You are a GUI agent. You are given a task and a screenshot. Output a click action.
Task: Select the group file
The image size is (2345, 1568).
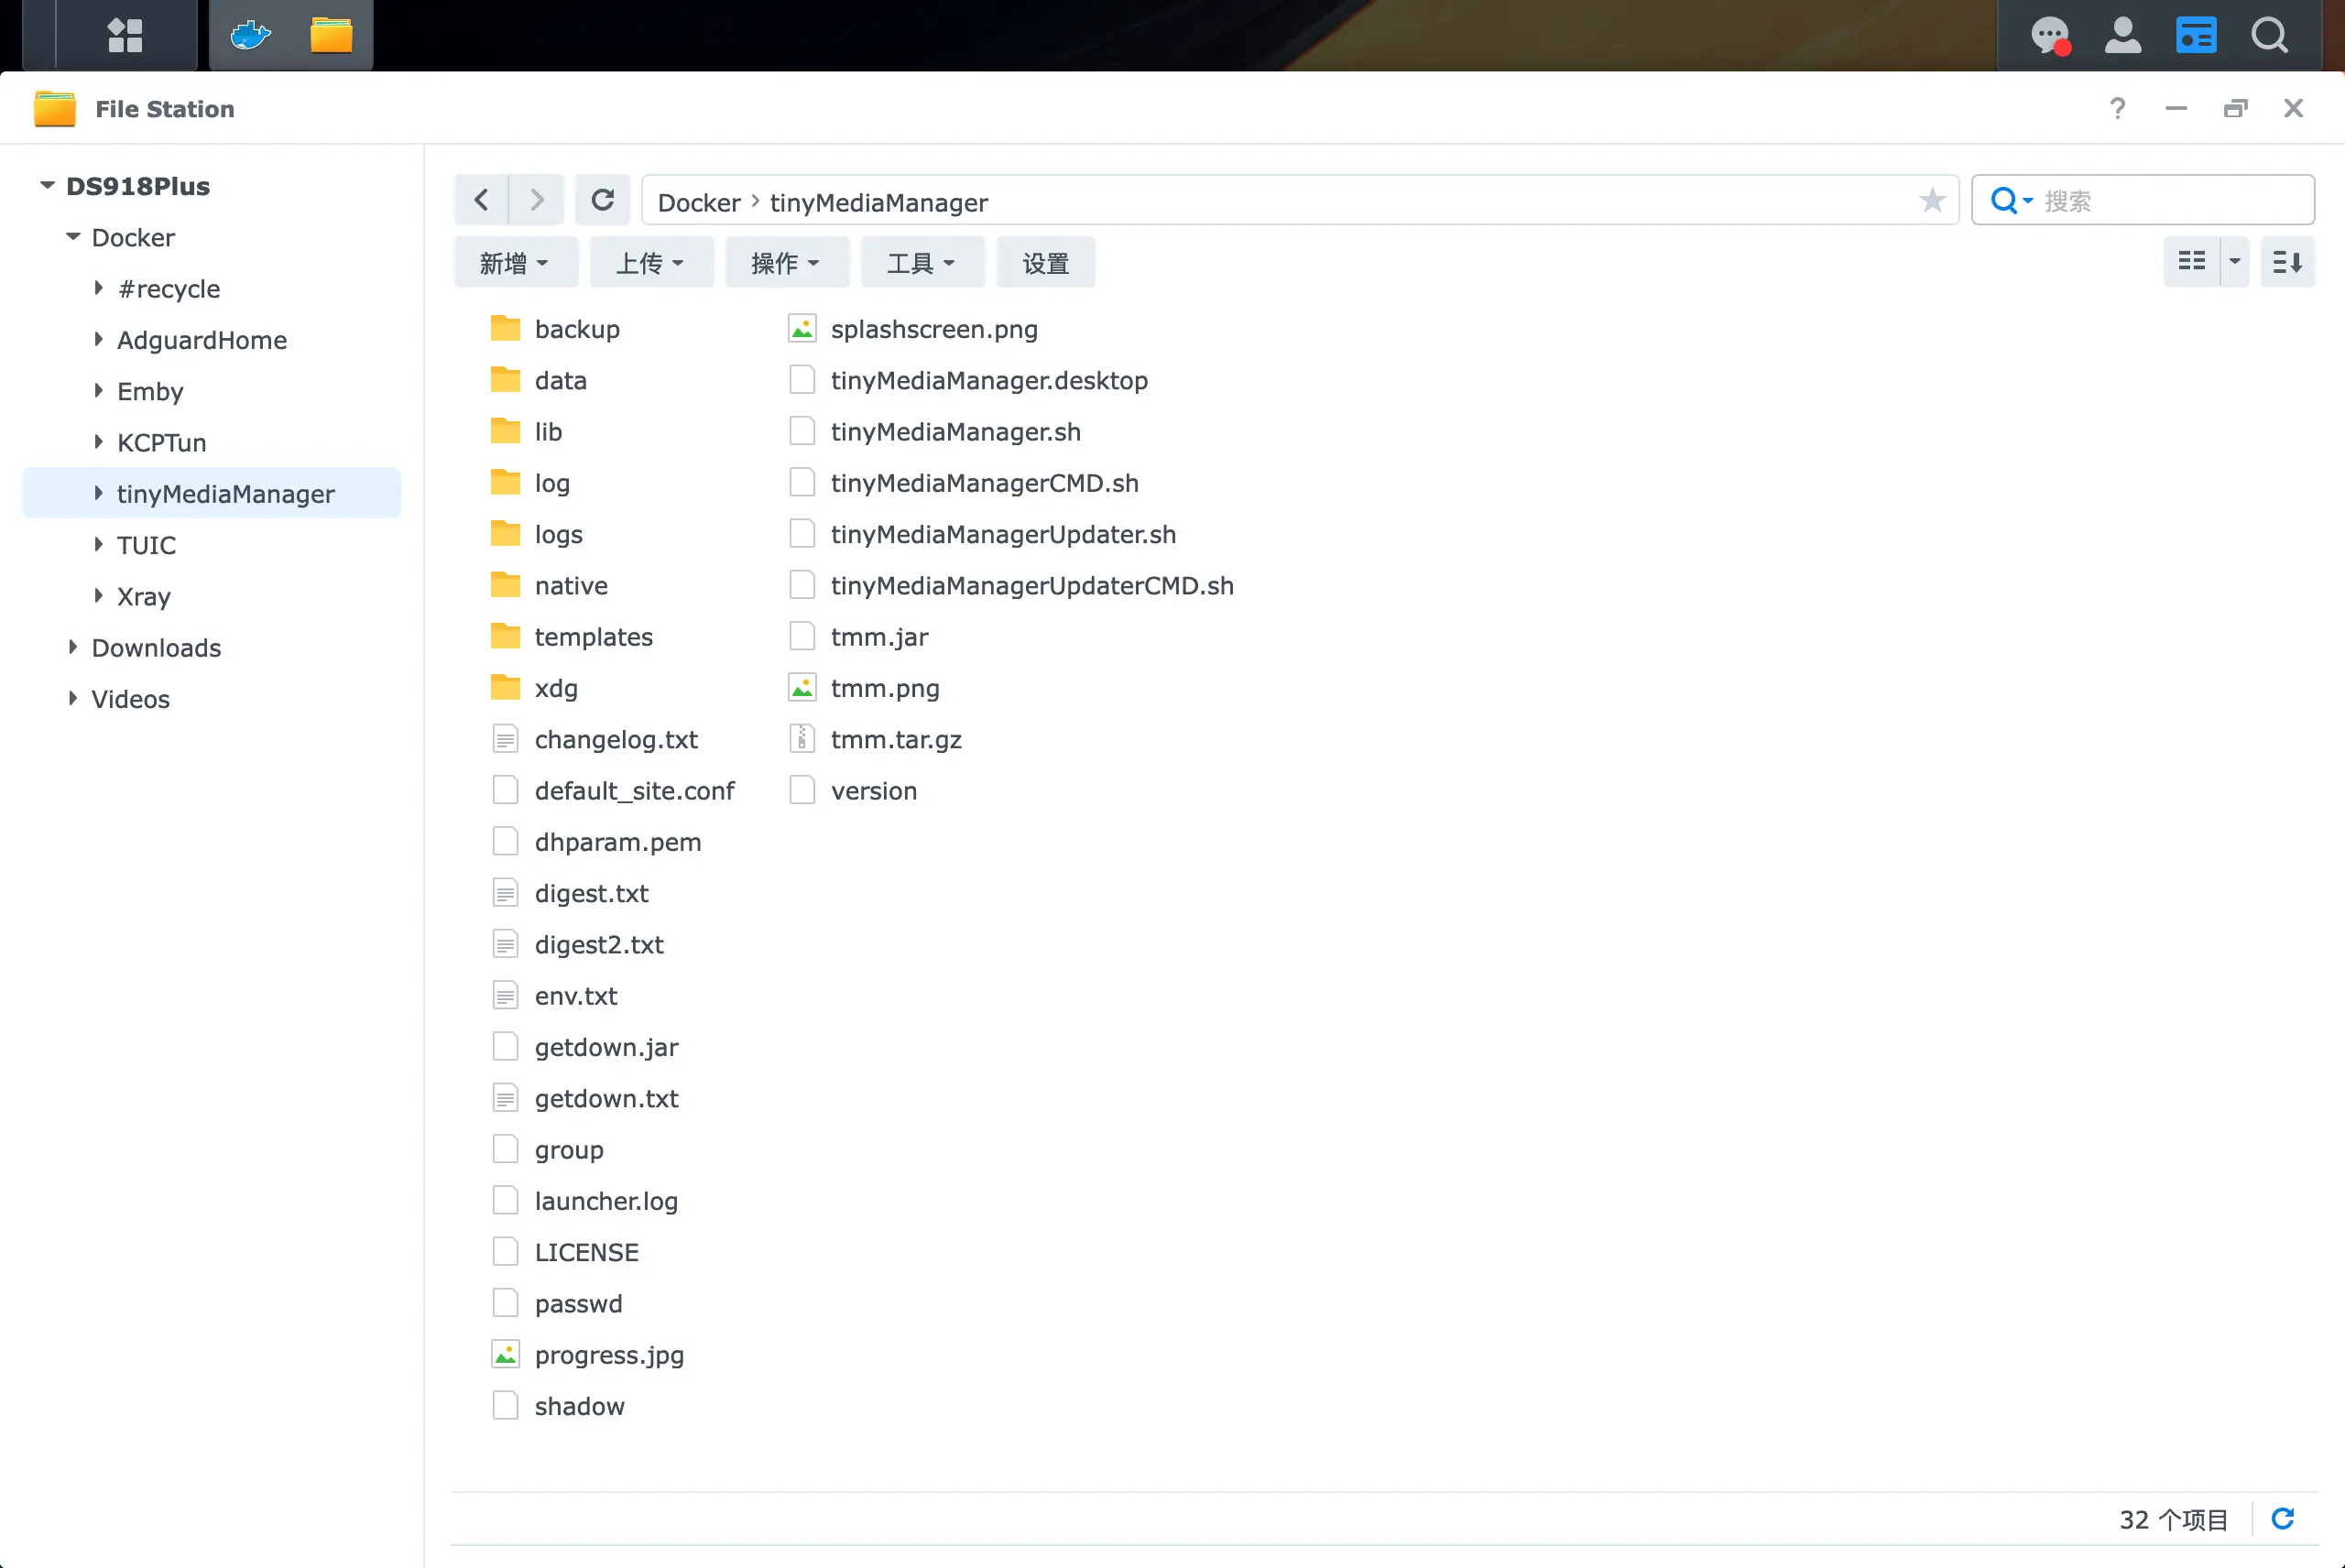(x=568, y=1150)
